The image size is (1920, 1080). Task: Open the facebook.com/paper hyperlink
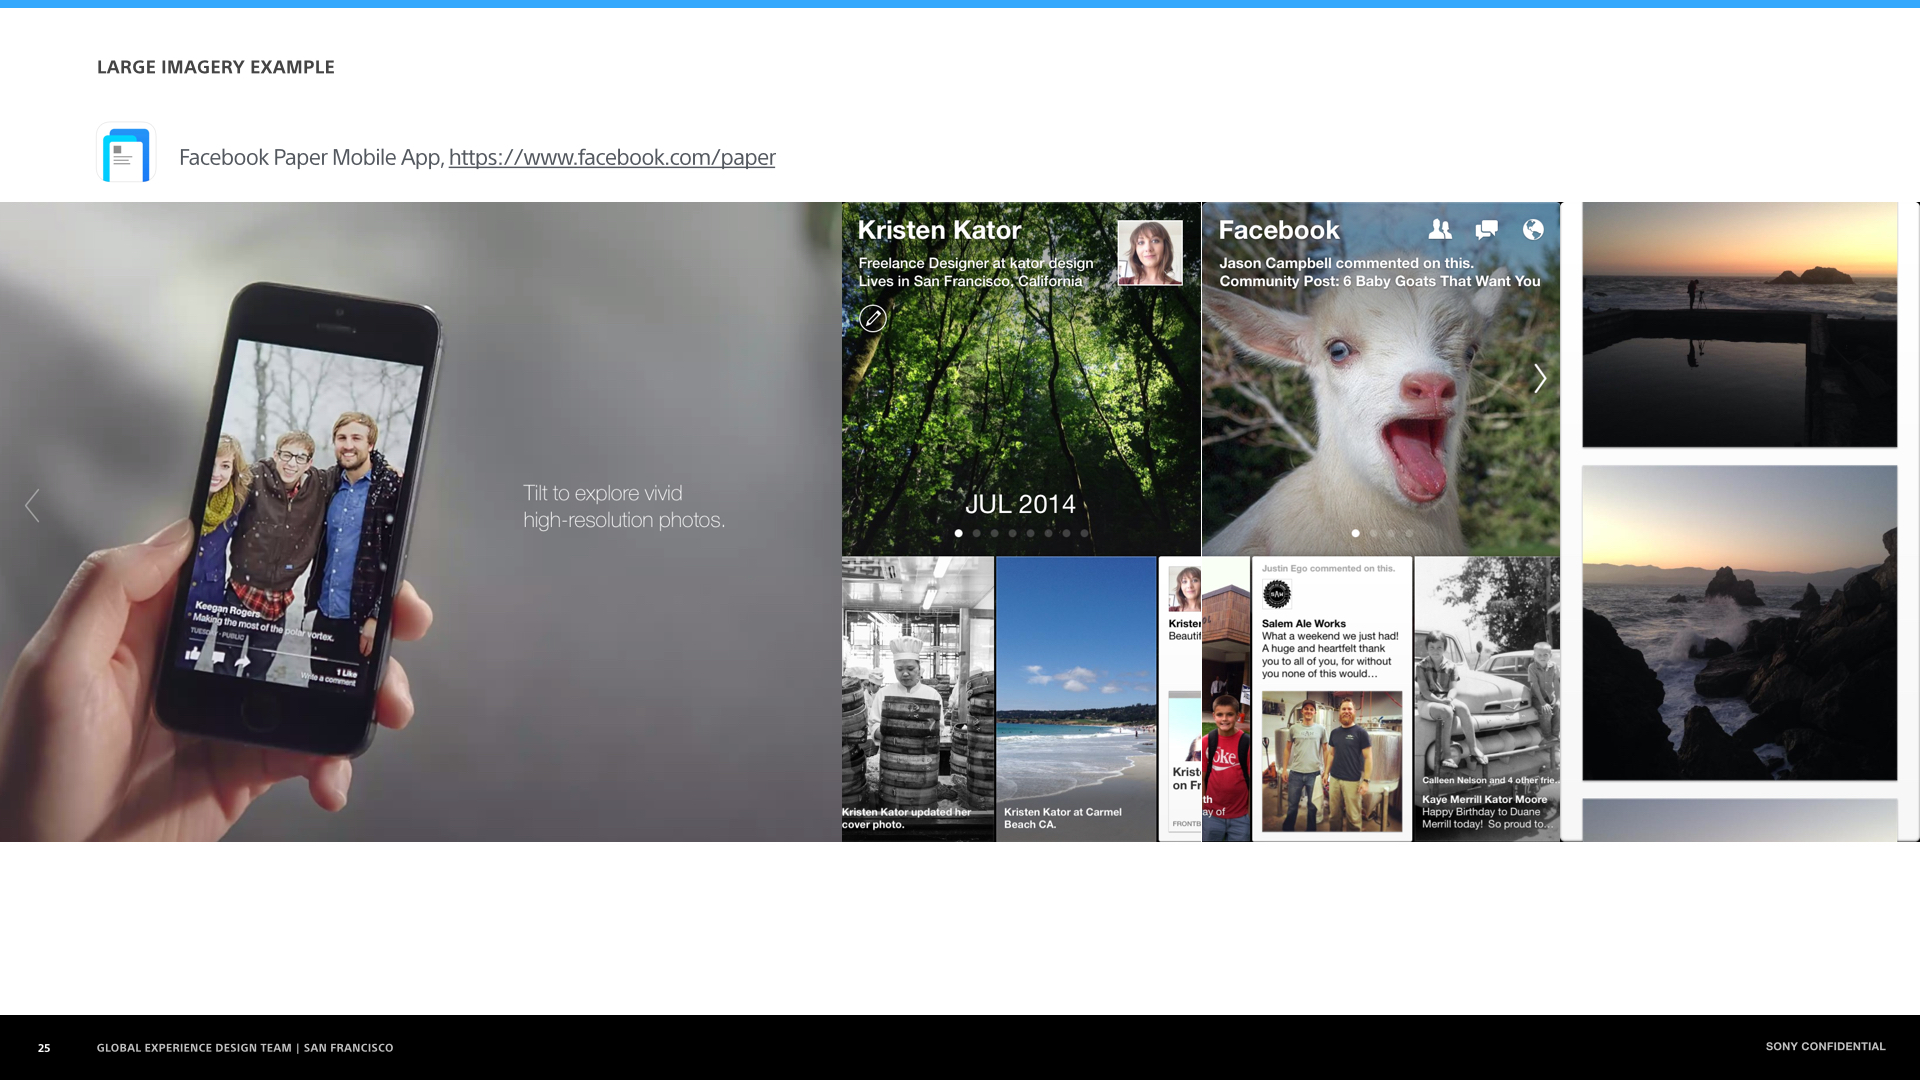611,157
